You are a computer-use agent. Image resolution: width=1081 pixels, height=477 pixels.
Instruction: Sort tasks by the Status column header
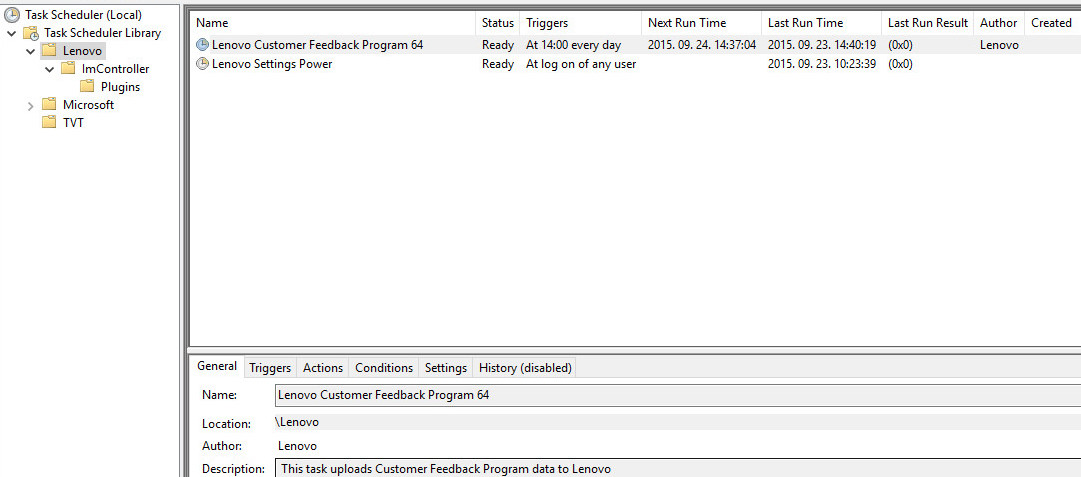[x=498, y=23]
